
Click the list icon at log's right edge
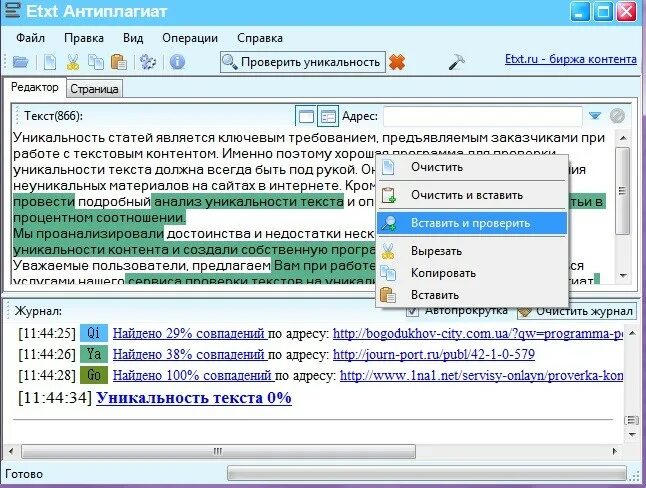[631, 421]
